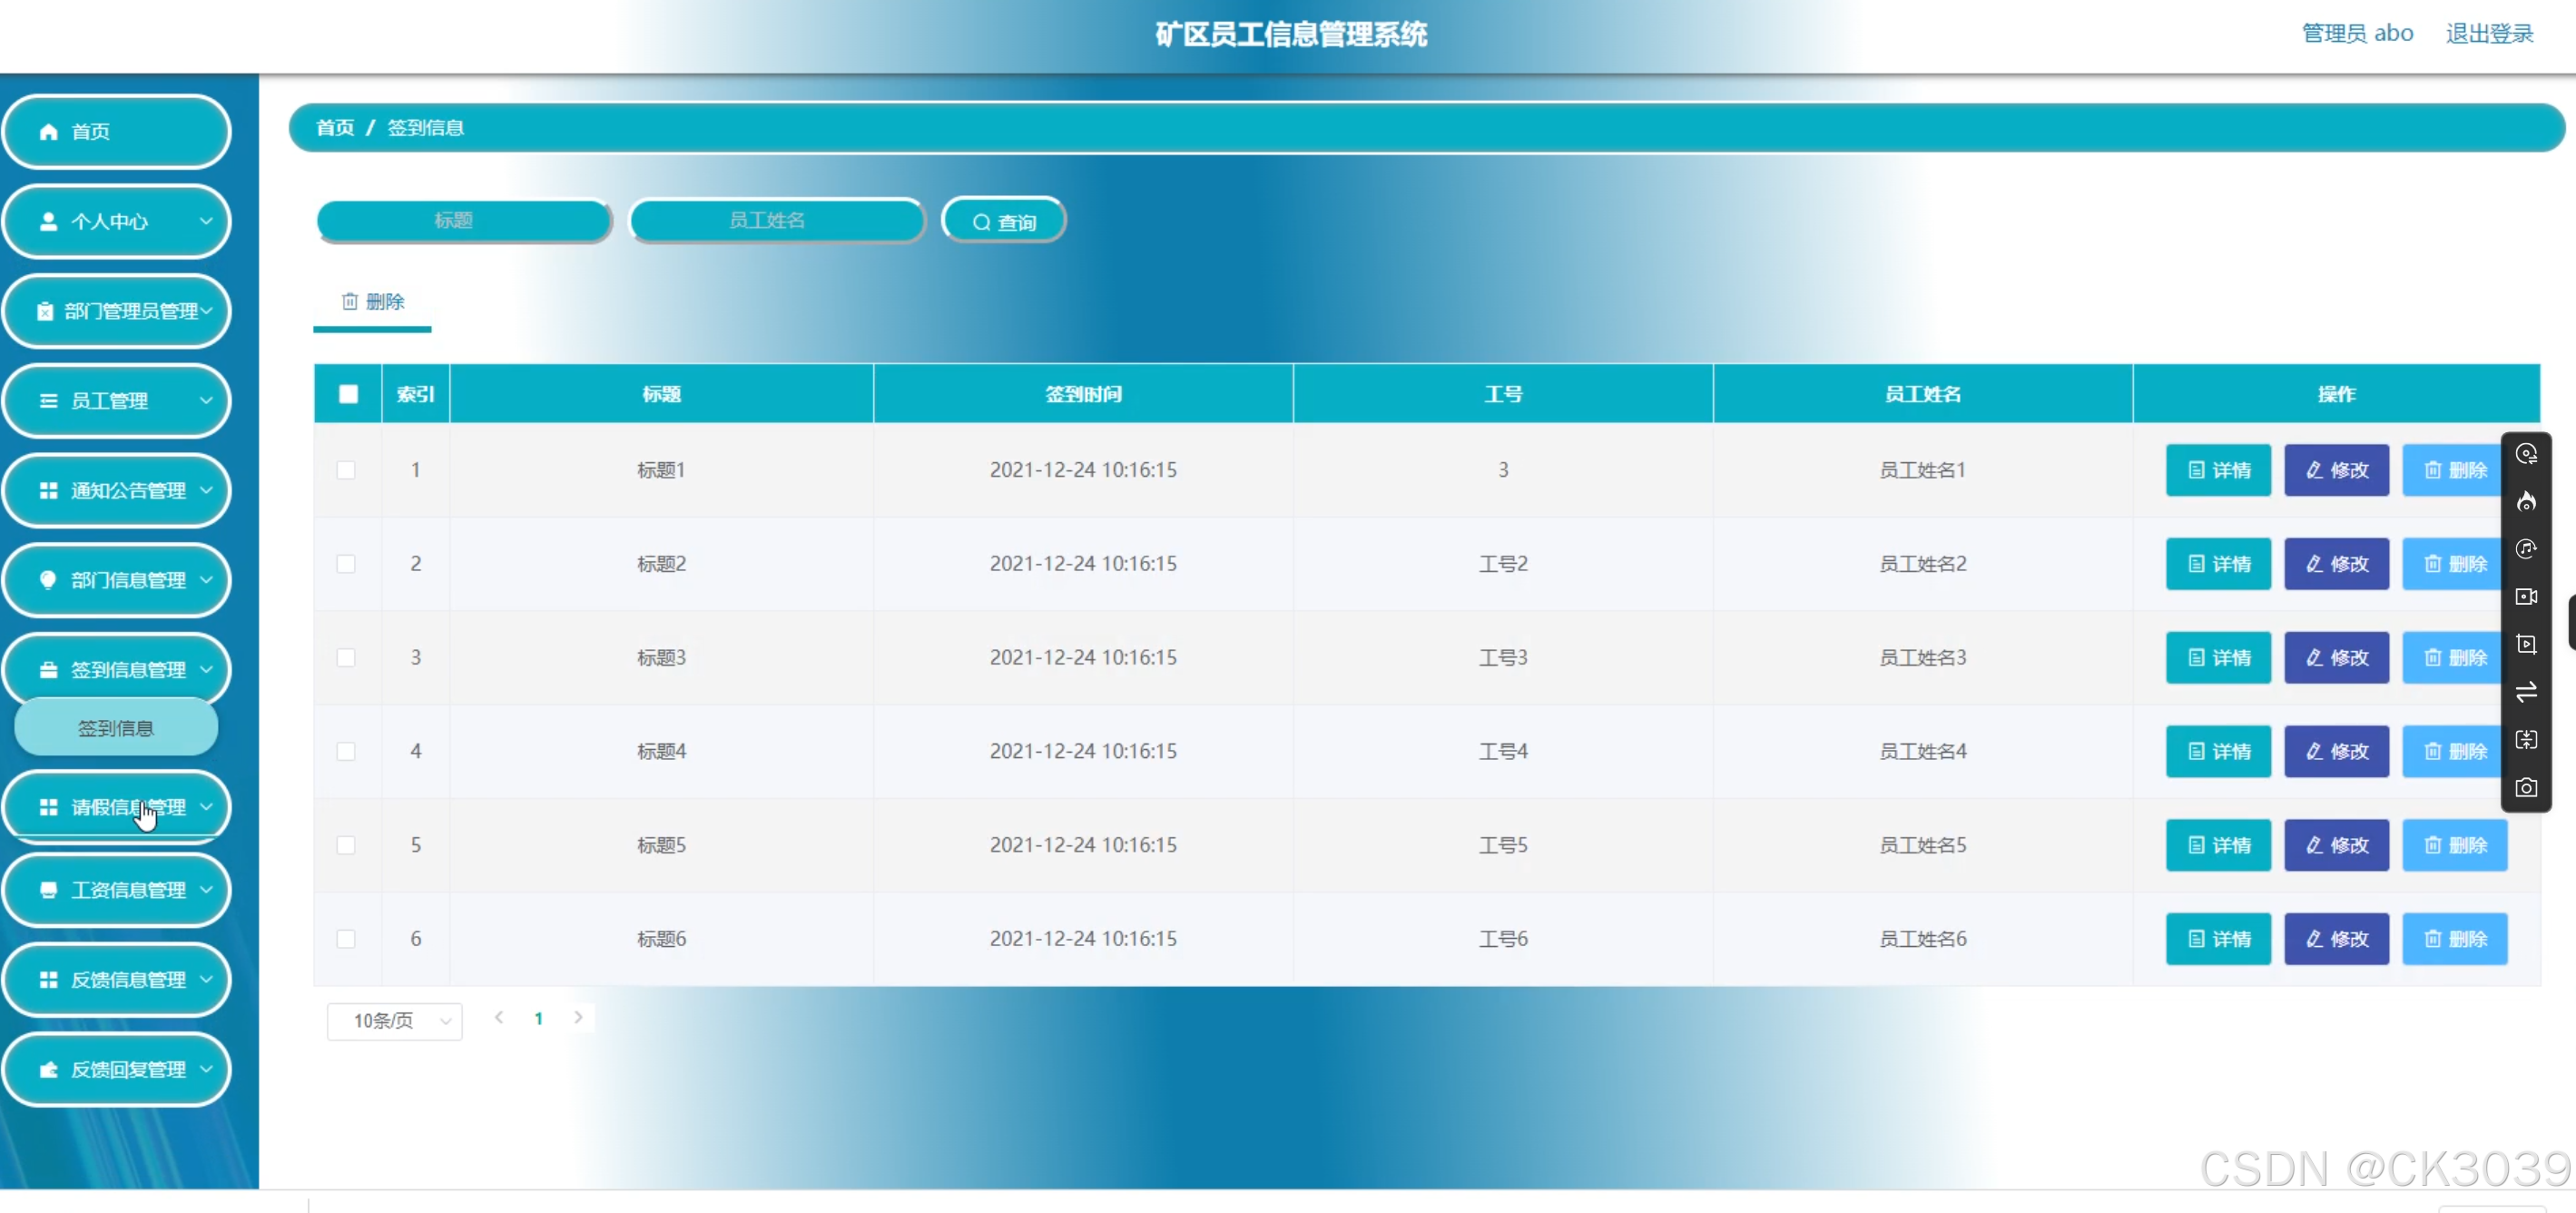The image size is (2576, 1213).
Task: Click 修改 button for 标题2 row
Action: pos(2336,564)
